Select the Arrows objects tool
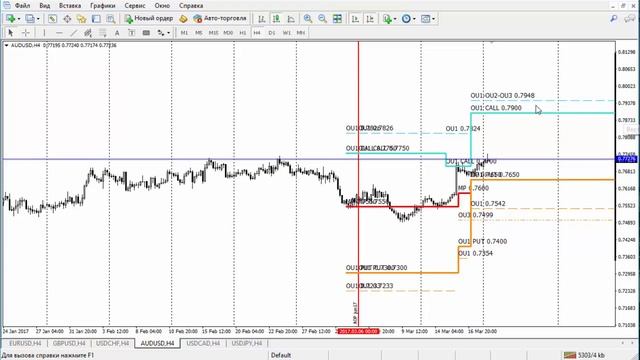The width and height of the screenshot is (640, 360). [x=160, y=33]
